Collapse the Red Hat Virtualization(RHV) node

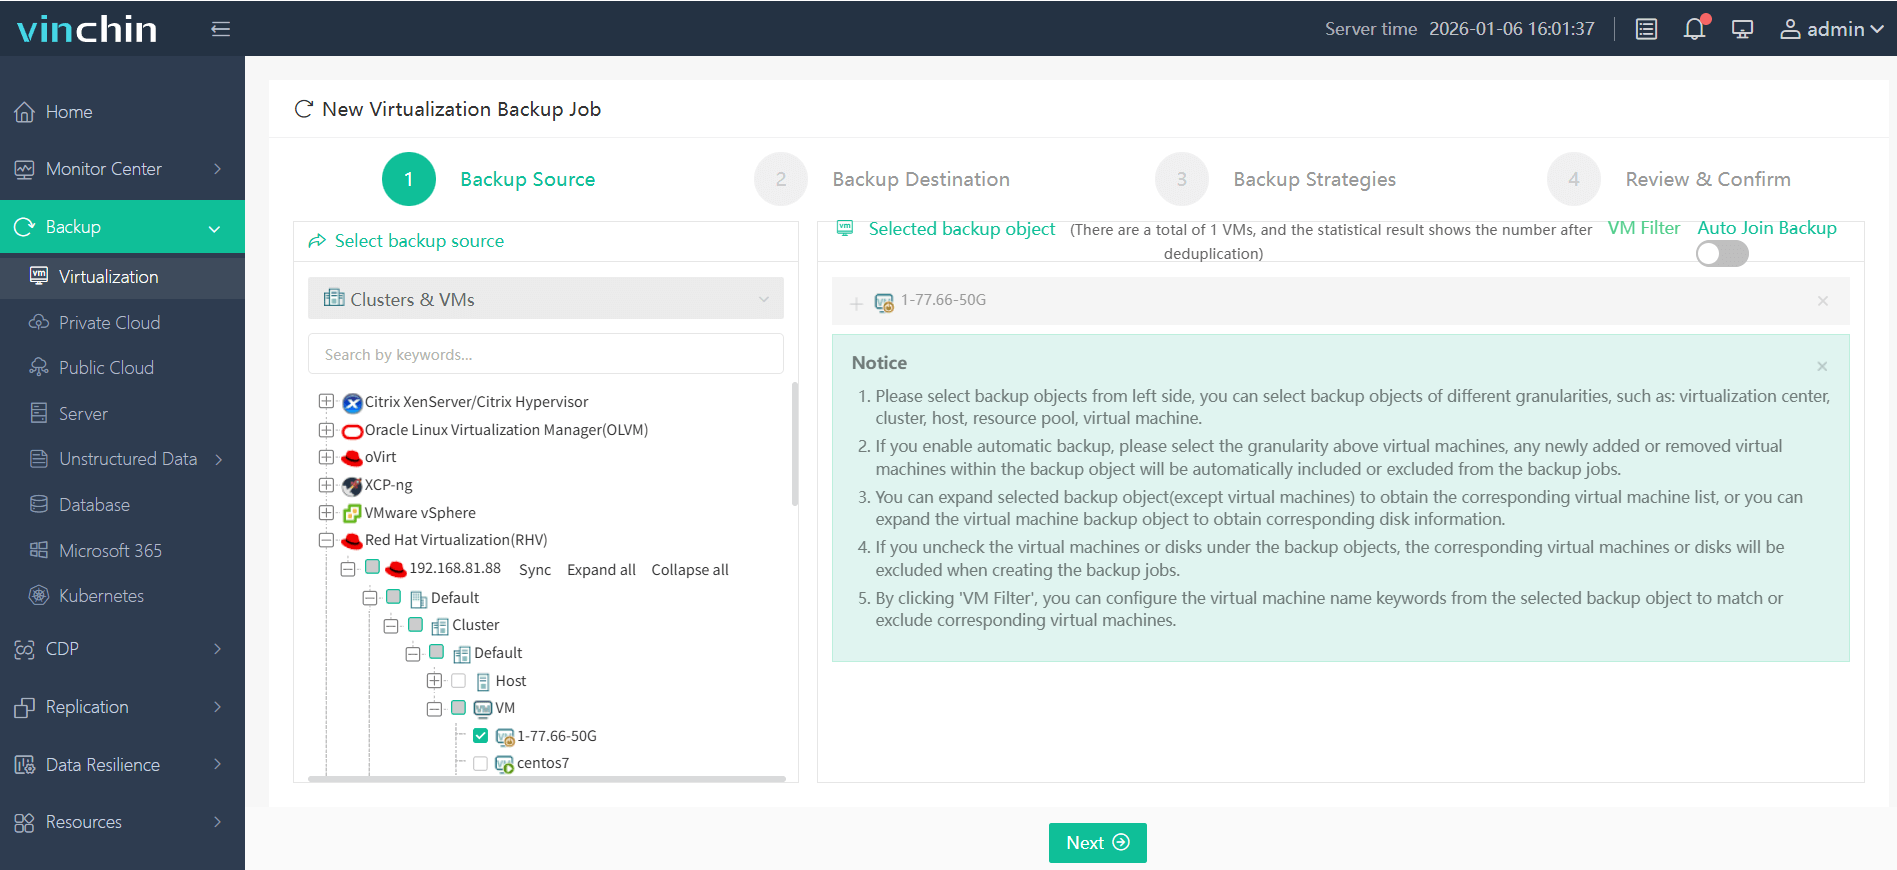pyautogui.click(x=326, y=540)
